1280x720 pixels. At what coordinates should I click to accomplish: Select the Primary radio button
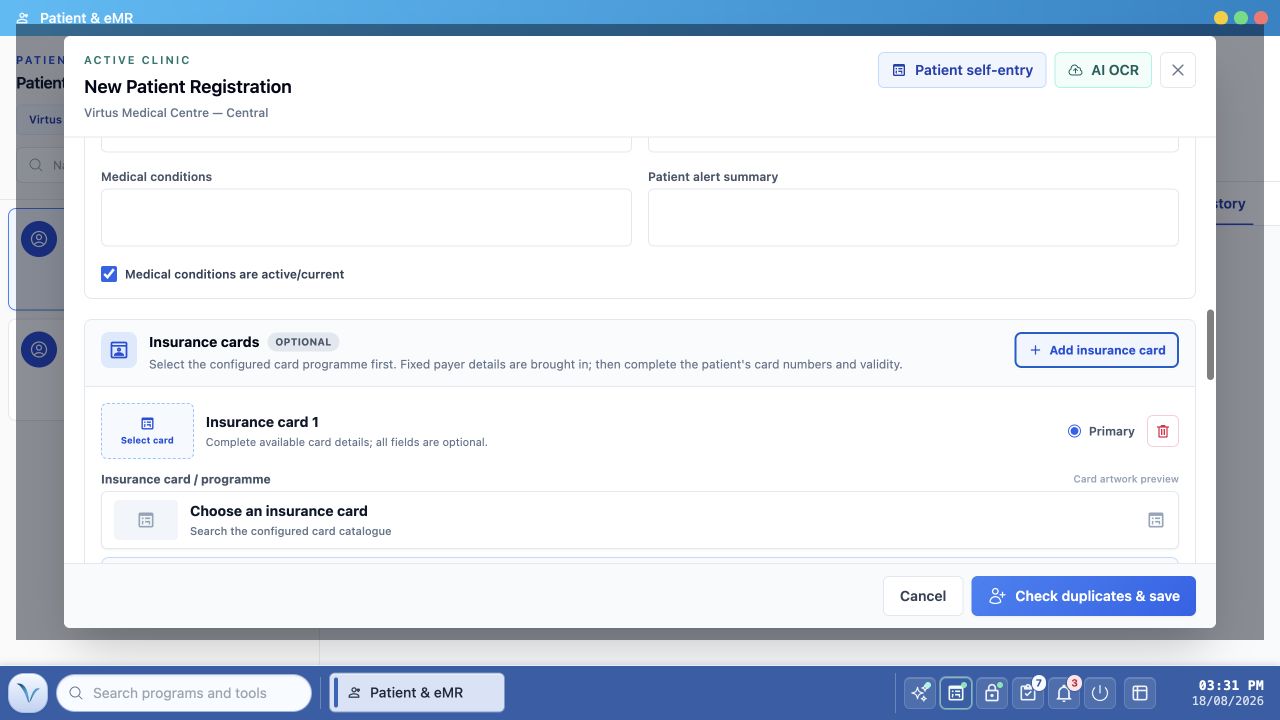click(1074, 431)
